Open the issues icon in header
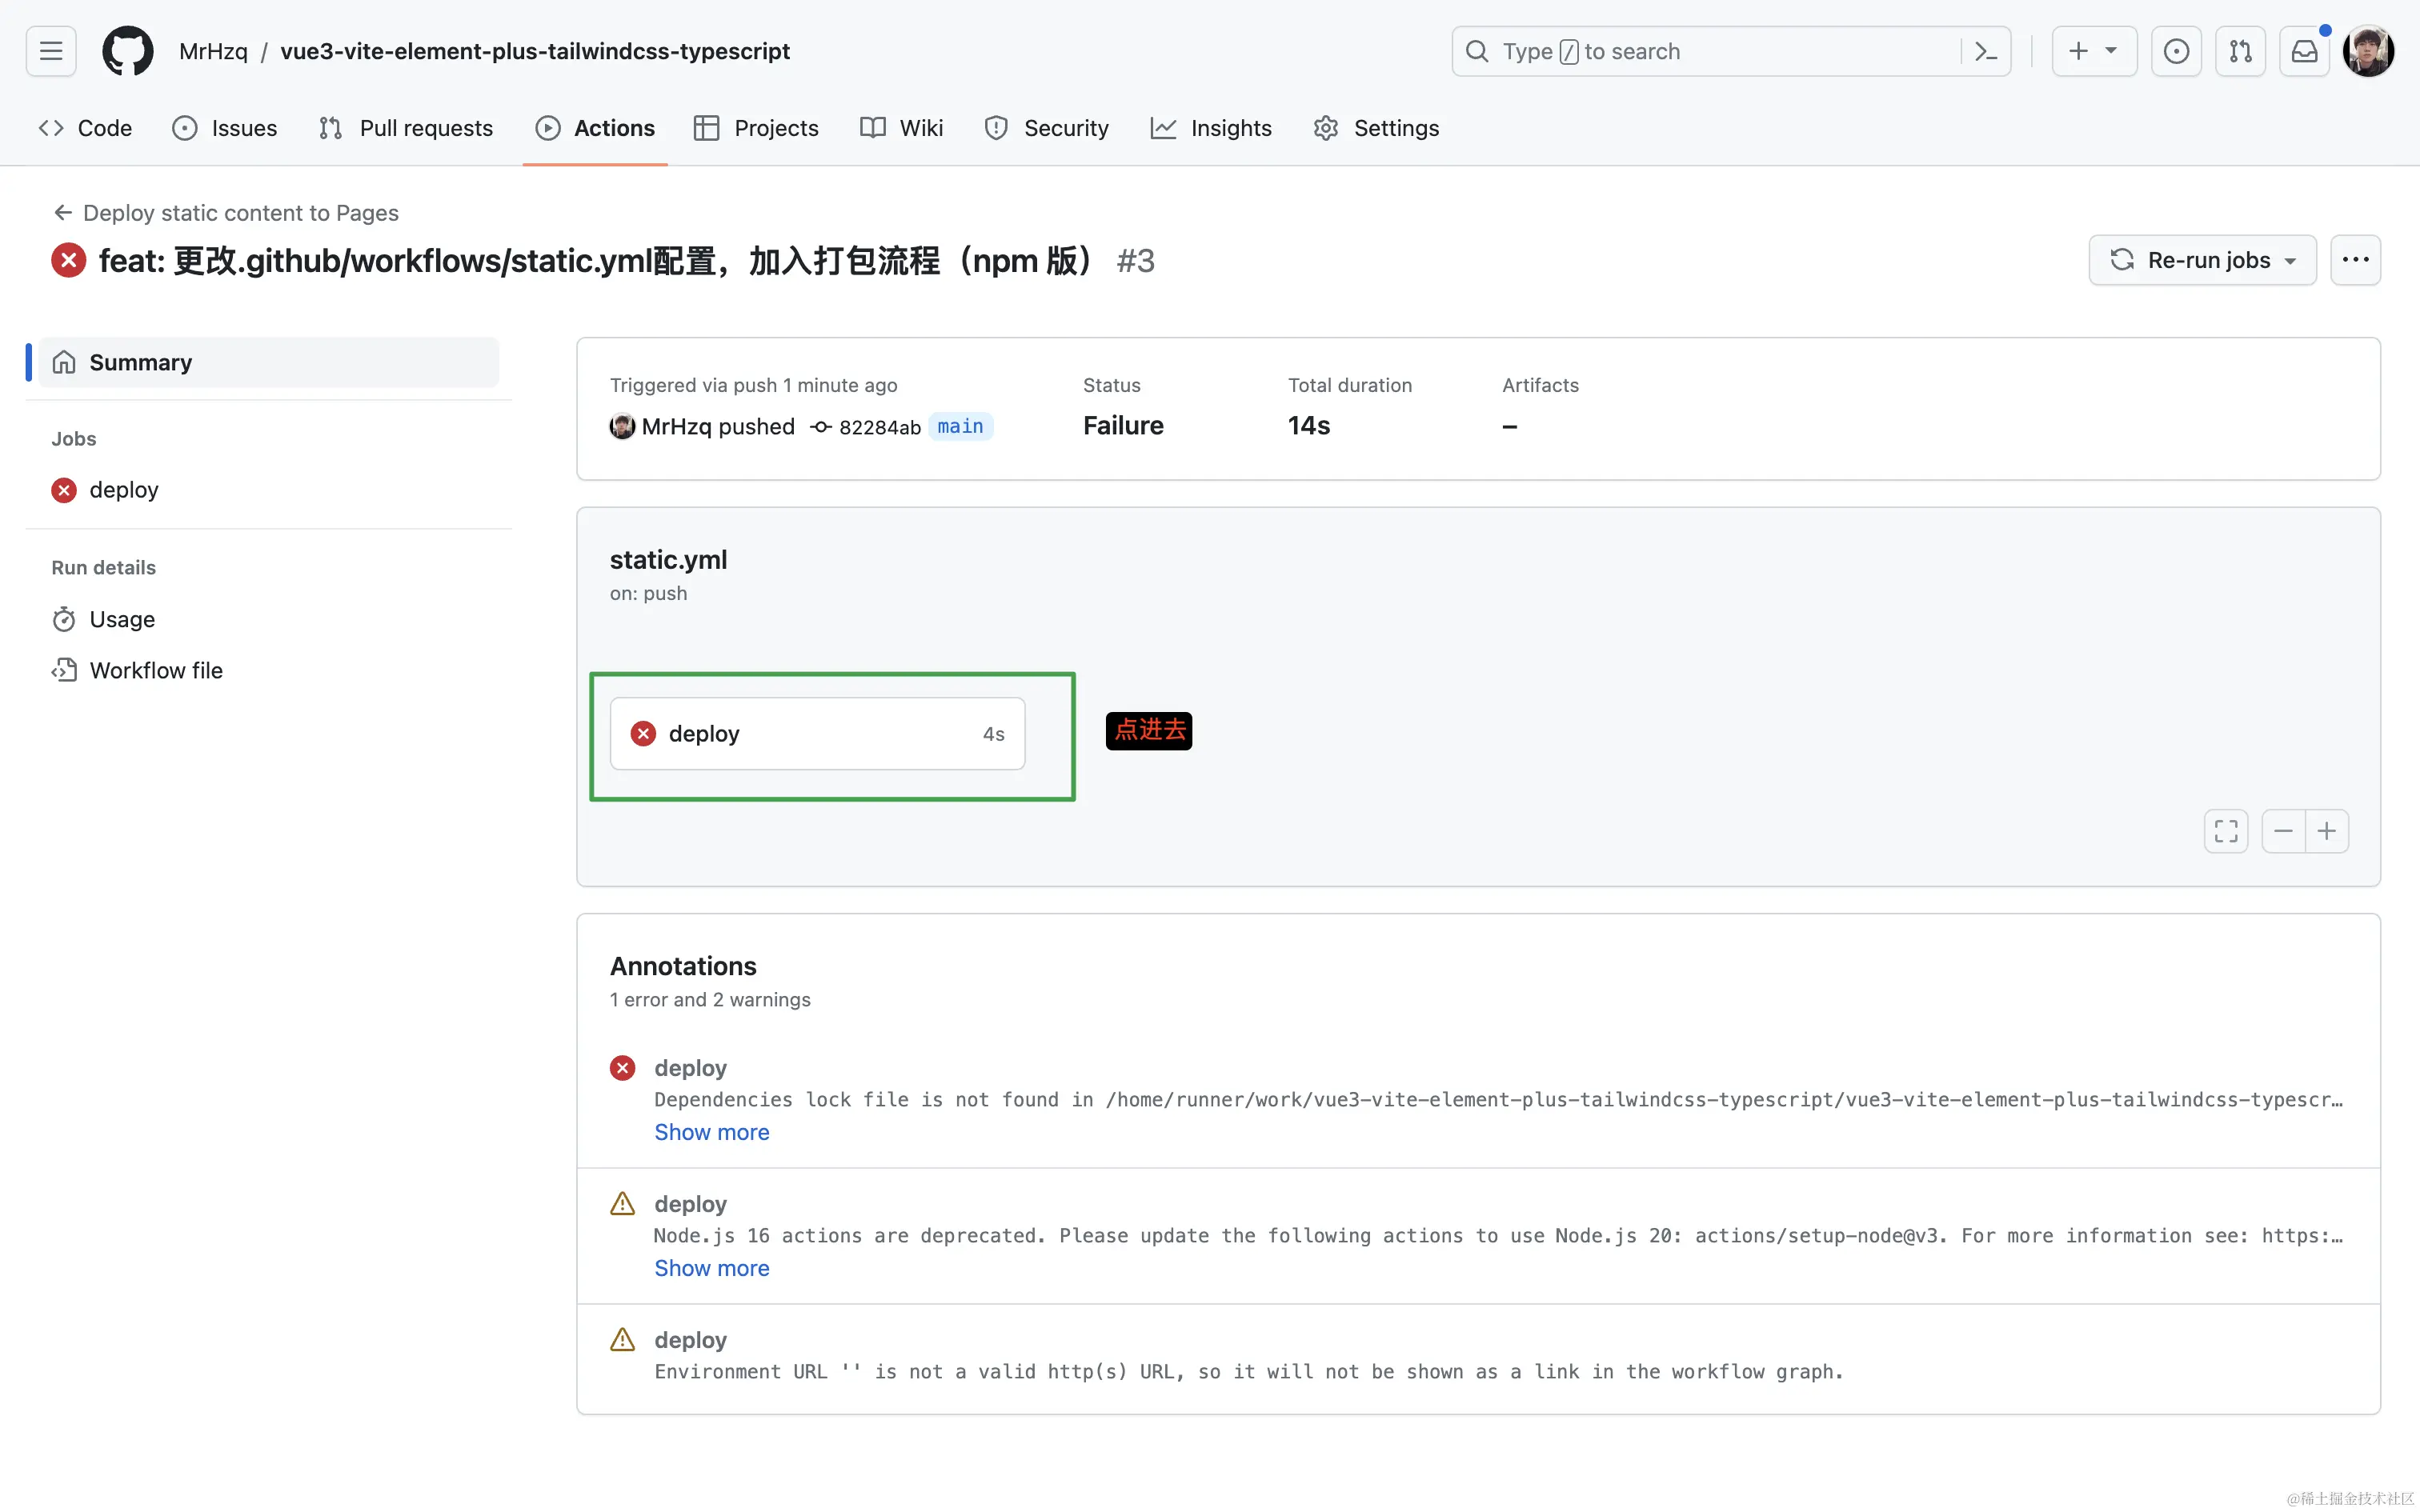 point(2176,51)
